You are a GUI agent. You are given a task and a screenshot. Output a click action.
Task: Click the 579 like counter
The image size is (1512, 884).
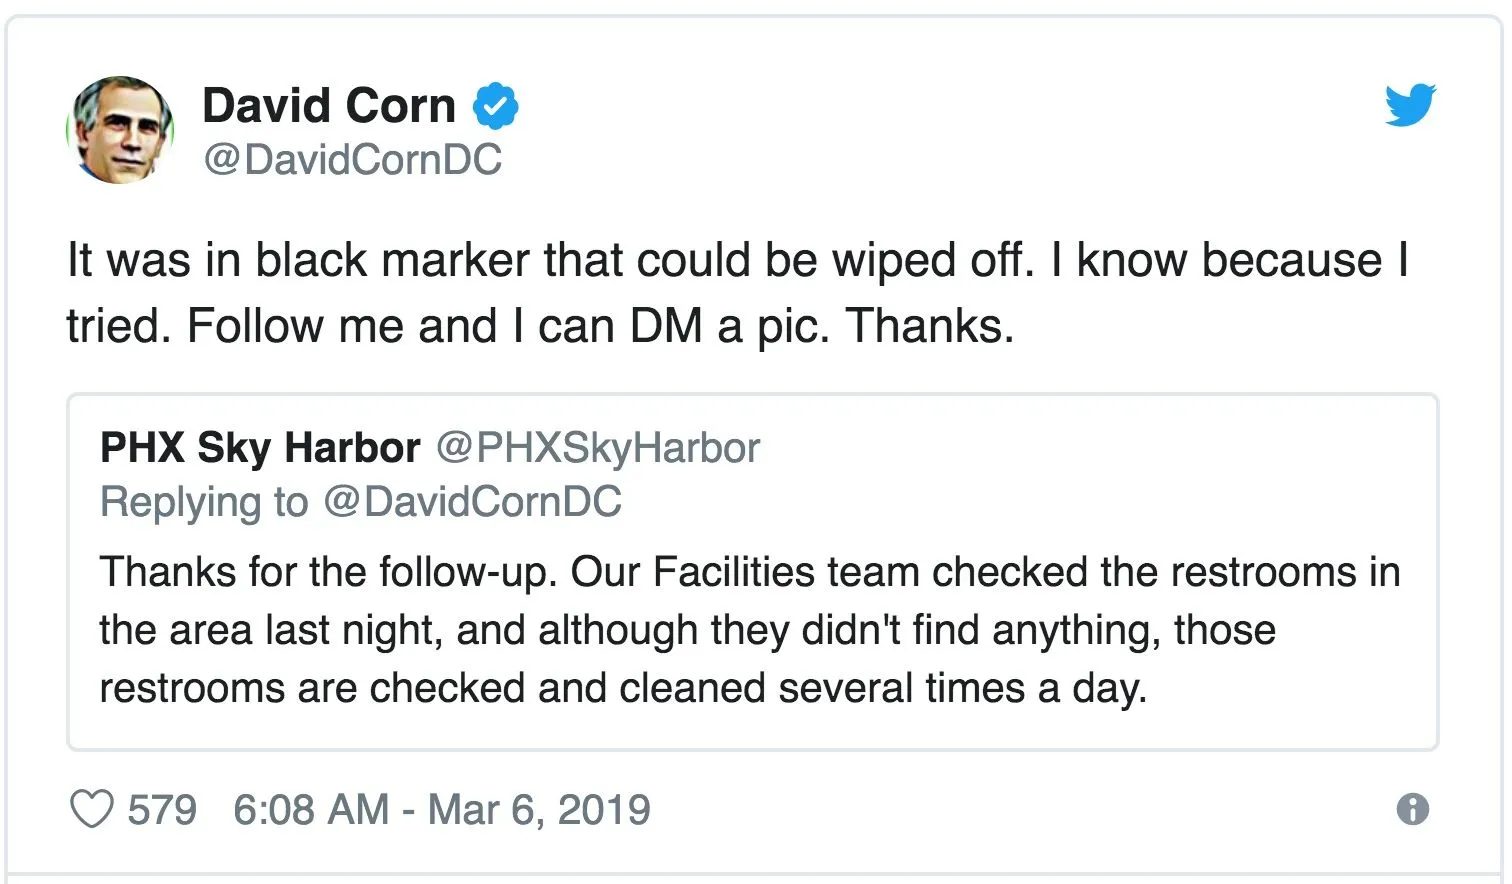click(x=165, y=808)
